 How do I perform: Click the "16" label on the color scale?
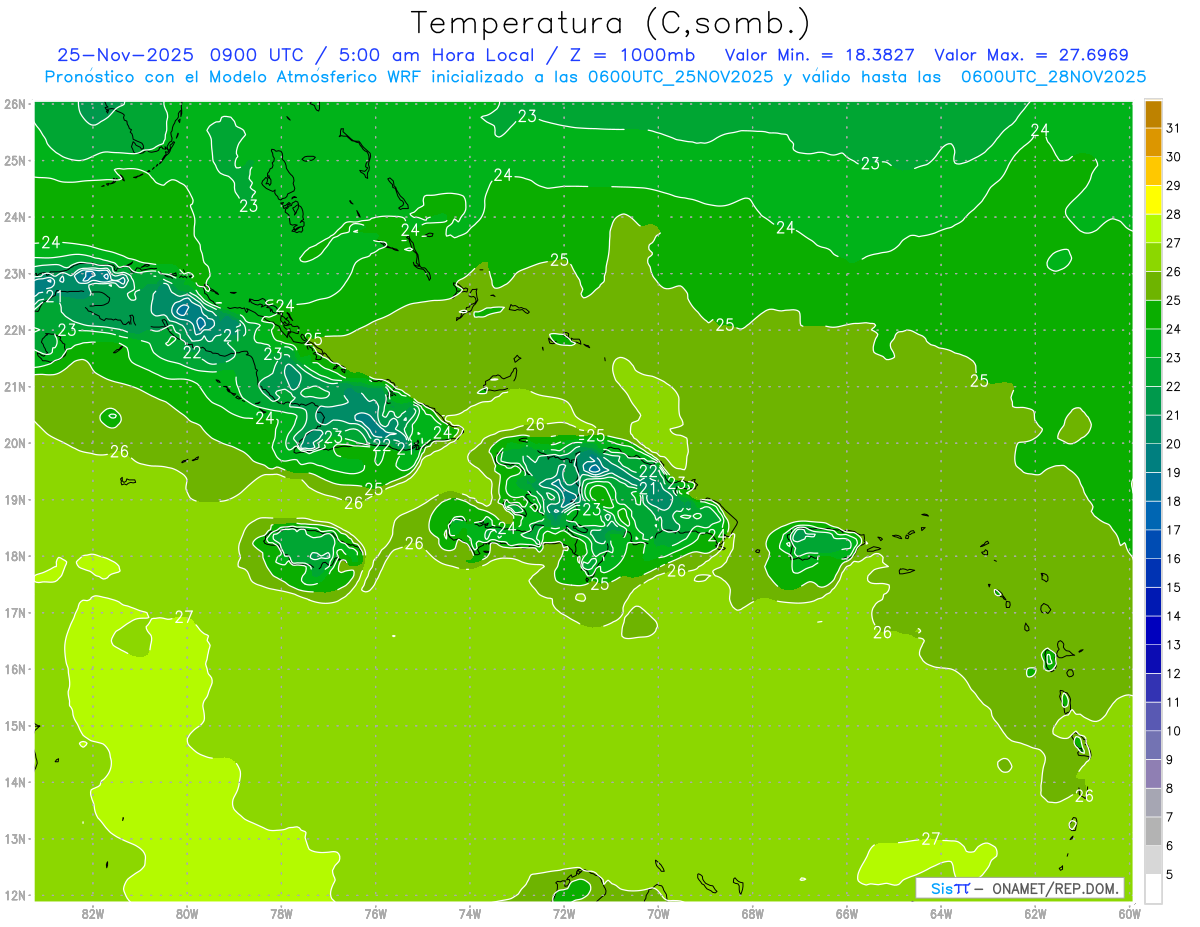1173,558
